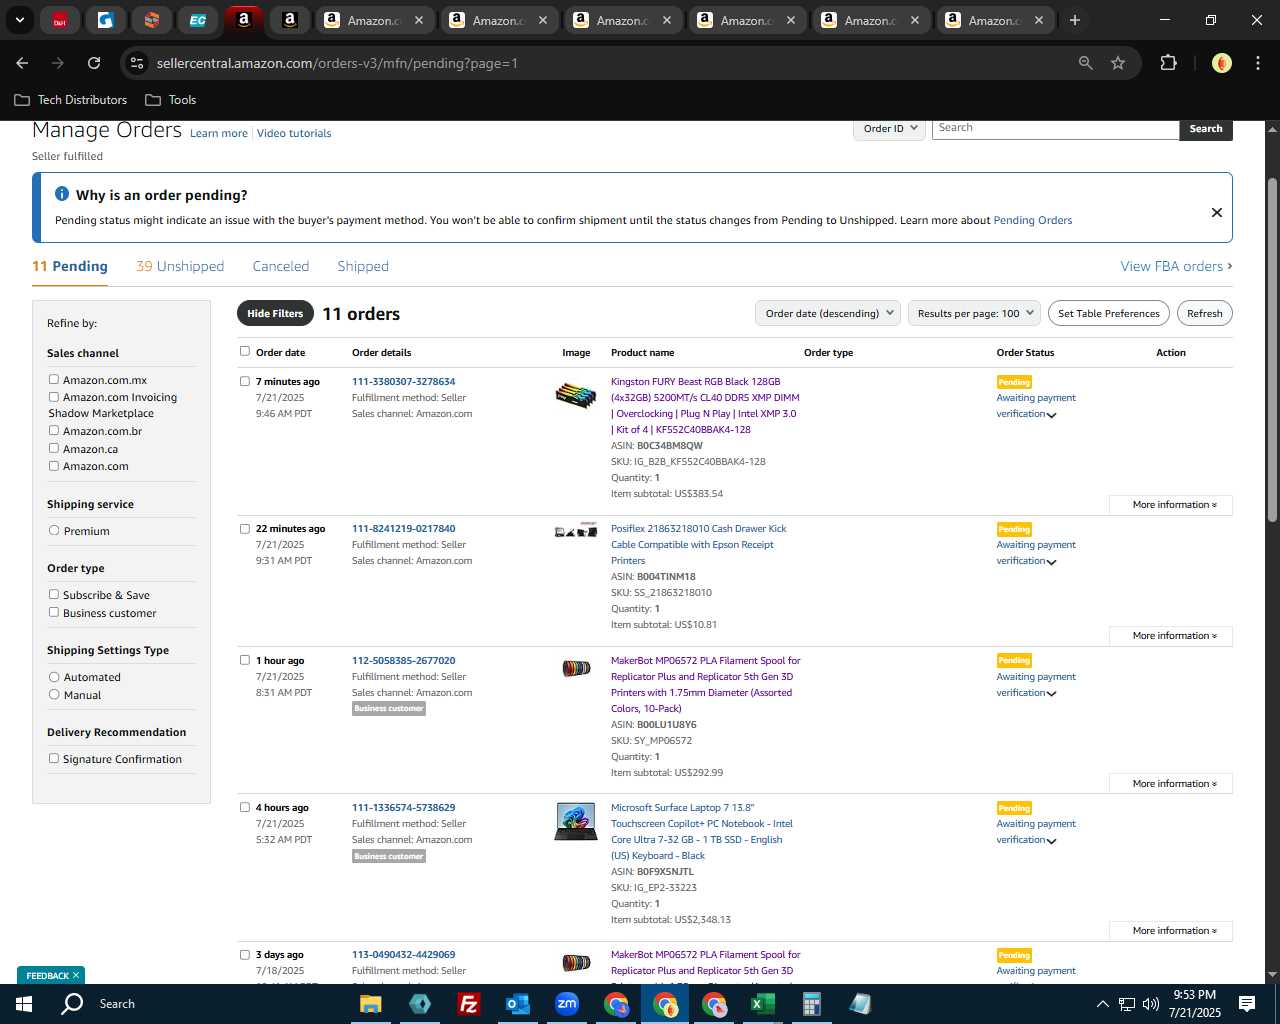Select the Manual shipping settings radio

click(x=54, y=694)
